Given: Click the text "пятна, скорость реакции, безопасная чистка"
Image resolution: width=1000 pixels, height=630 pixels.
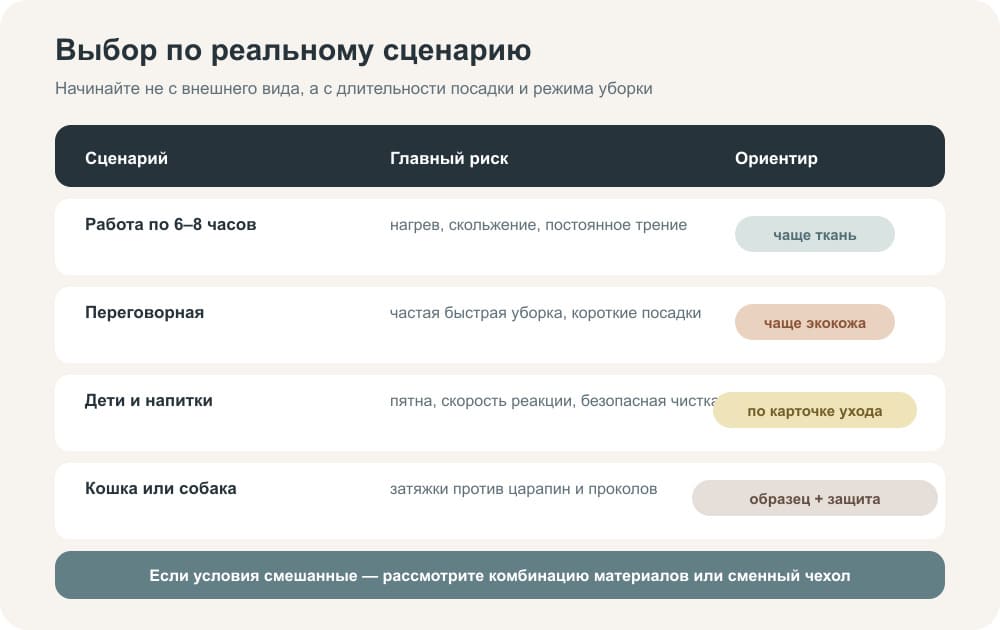Looking at the screenshot, I should tap(553, 401).
